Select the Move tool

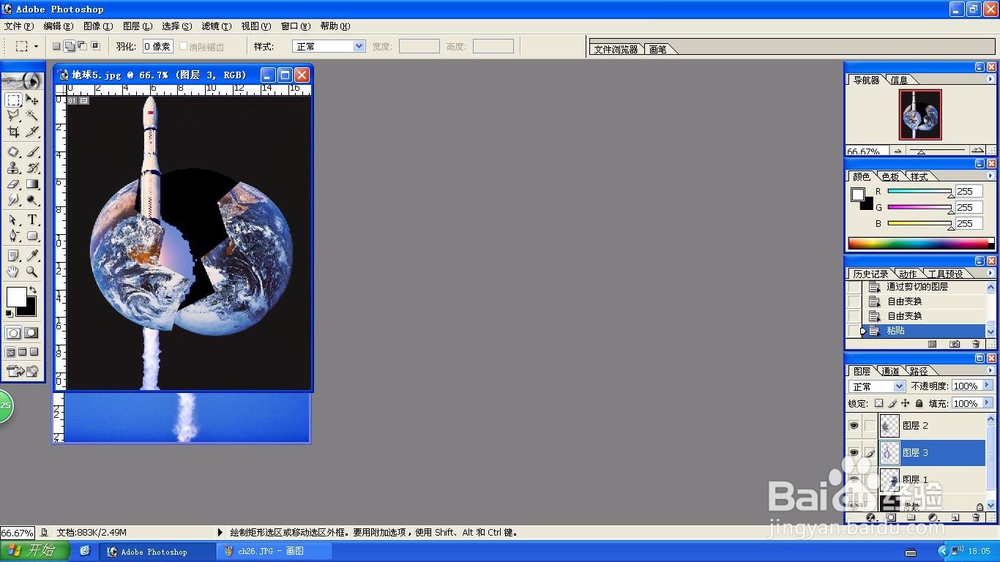coord(32,100)
